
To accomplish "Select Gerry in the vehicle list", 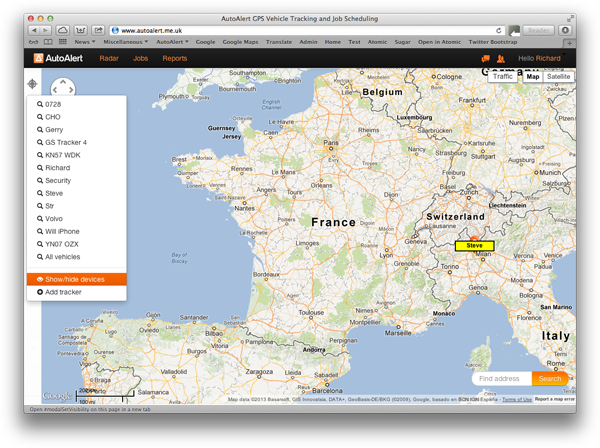I will 77,130.
